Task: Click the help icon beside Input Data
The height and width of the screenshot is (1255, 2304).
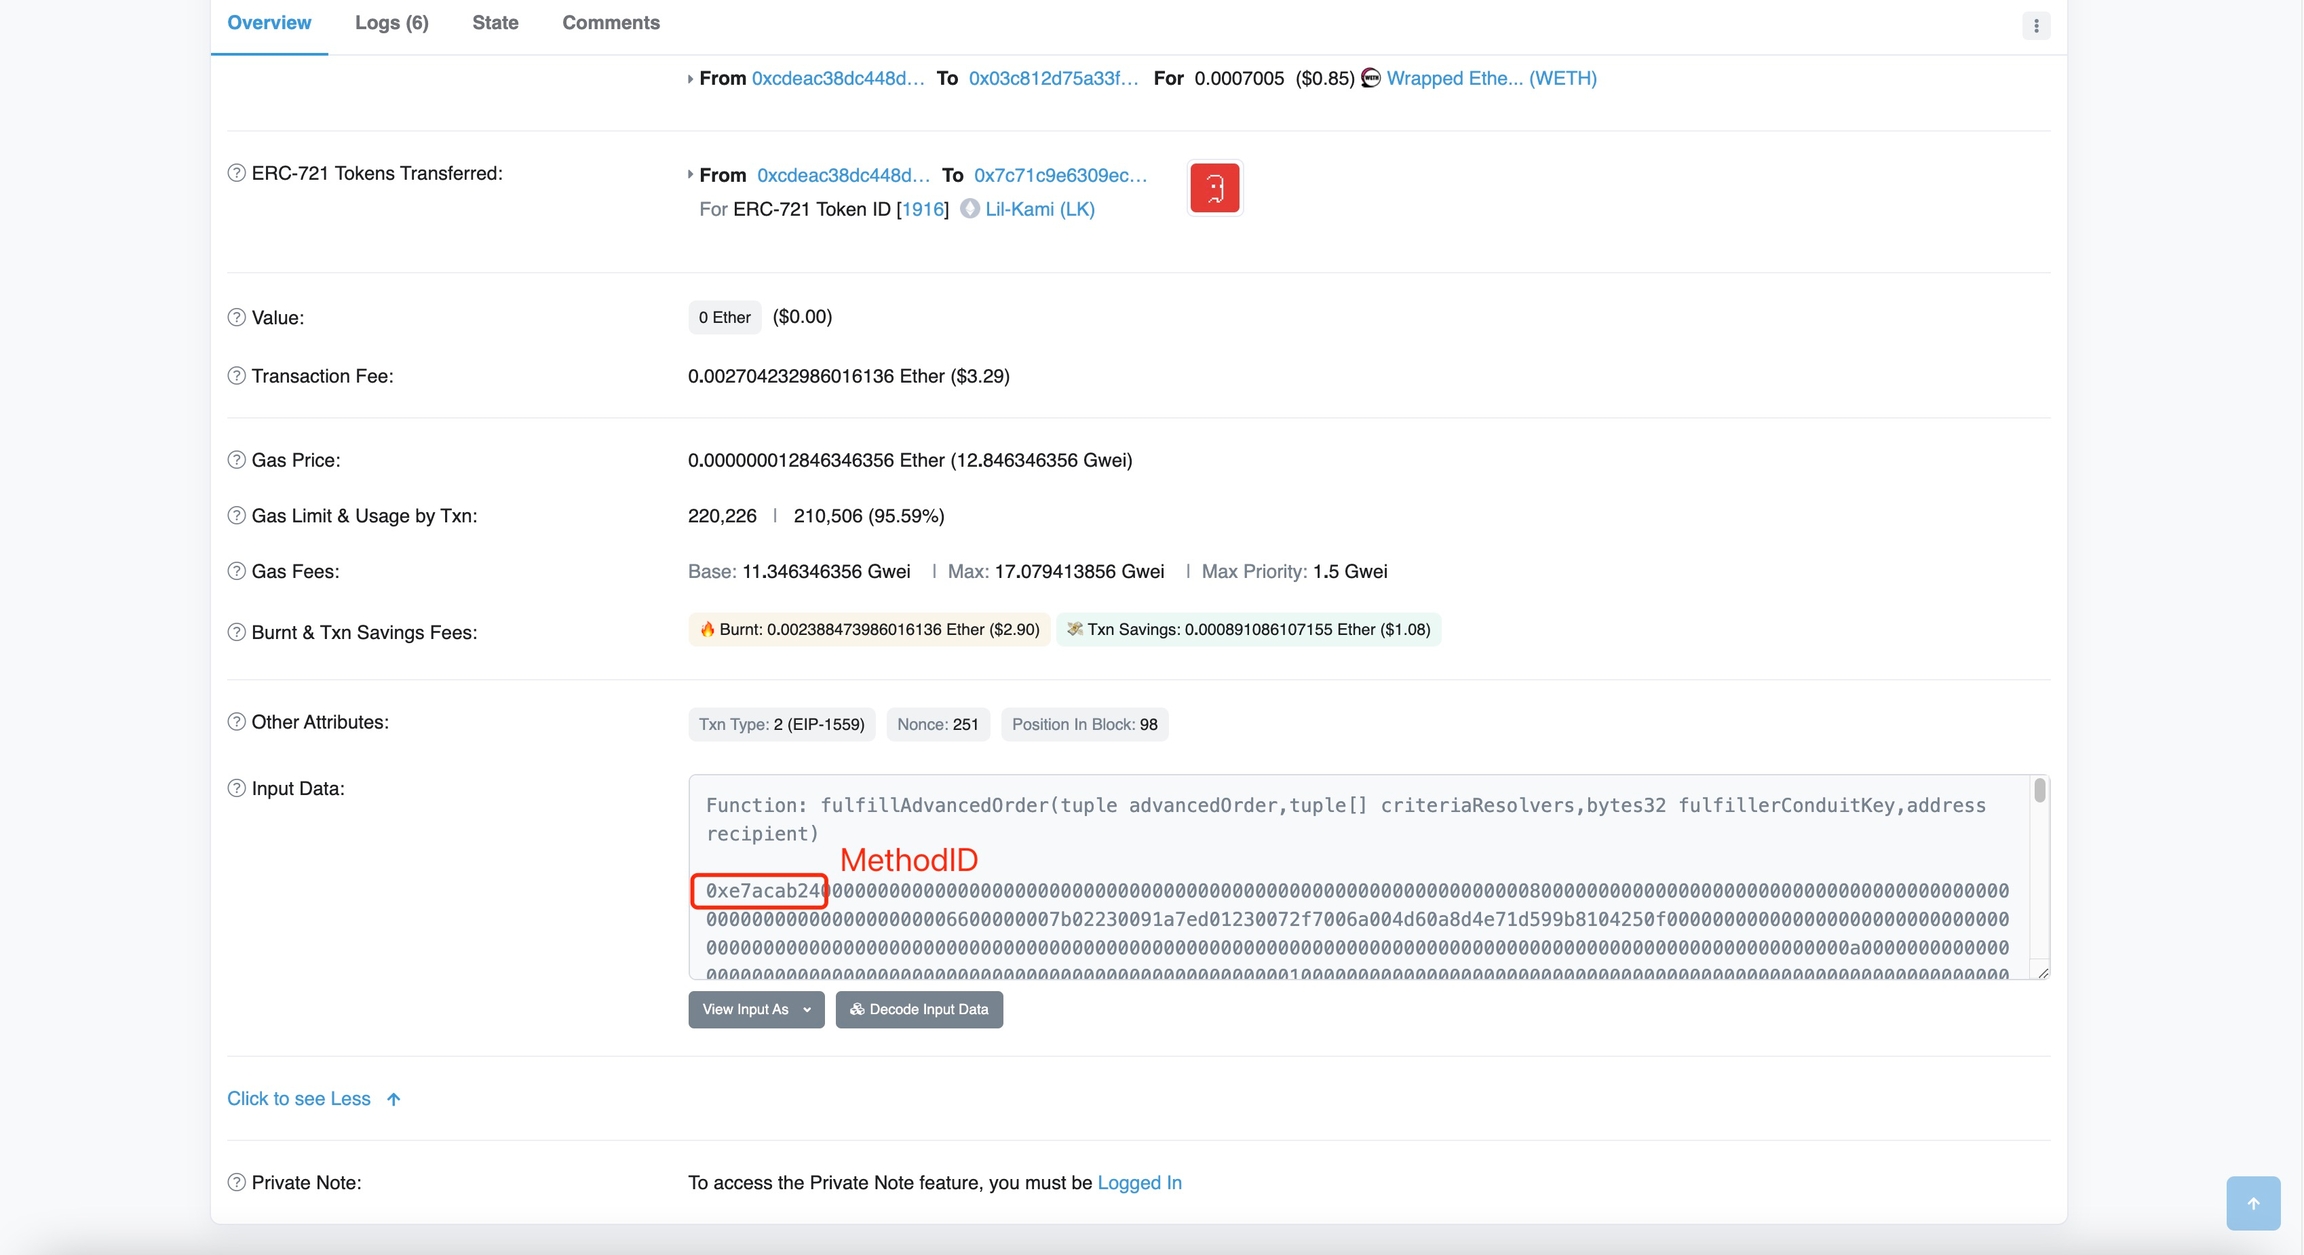Action: [x=236, y=788]
